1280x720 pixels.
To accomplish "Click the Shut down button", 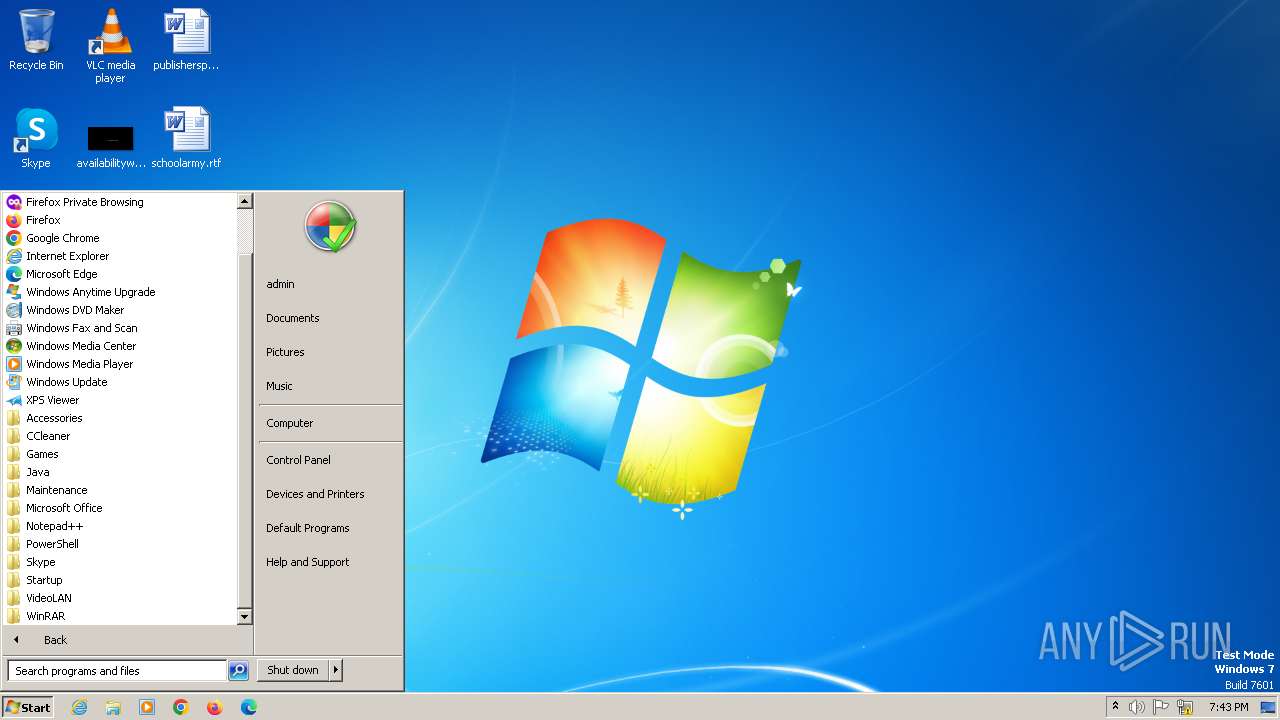I will pos(293,670).
